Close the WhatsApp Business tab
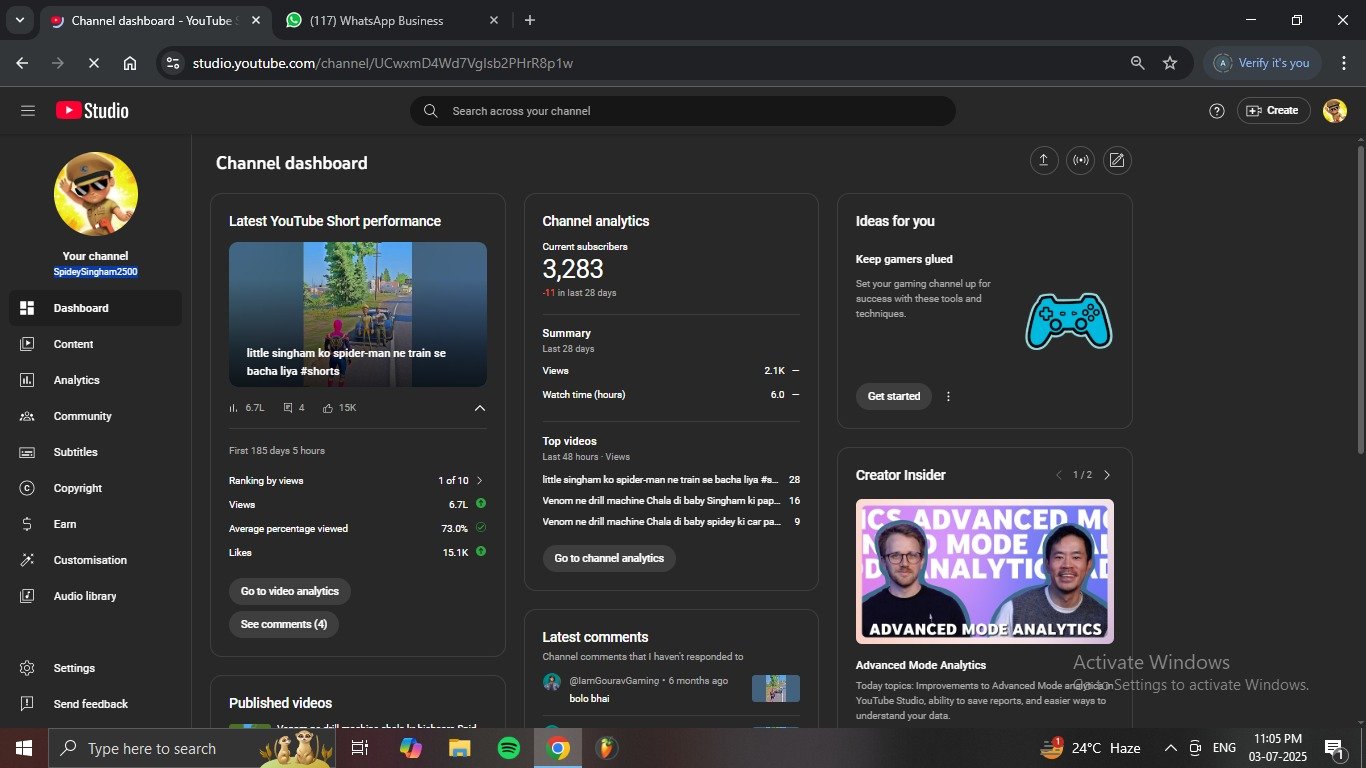The height and width of the screenshot is (768, 1366). pos(494,20)
